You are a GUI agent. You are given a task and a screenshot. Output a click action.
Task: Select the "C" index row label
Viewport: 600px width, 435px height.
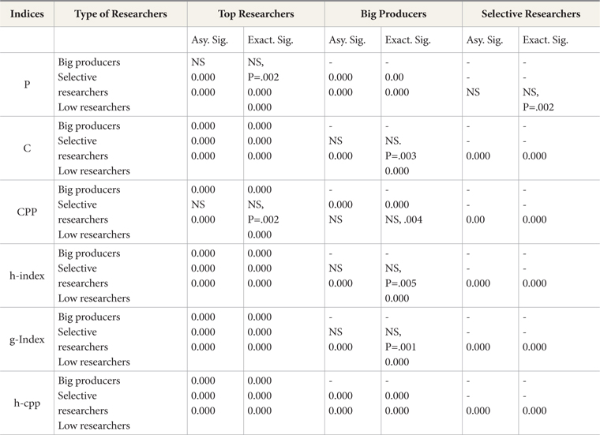pos(27,148)
